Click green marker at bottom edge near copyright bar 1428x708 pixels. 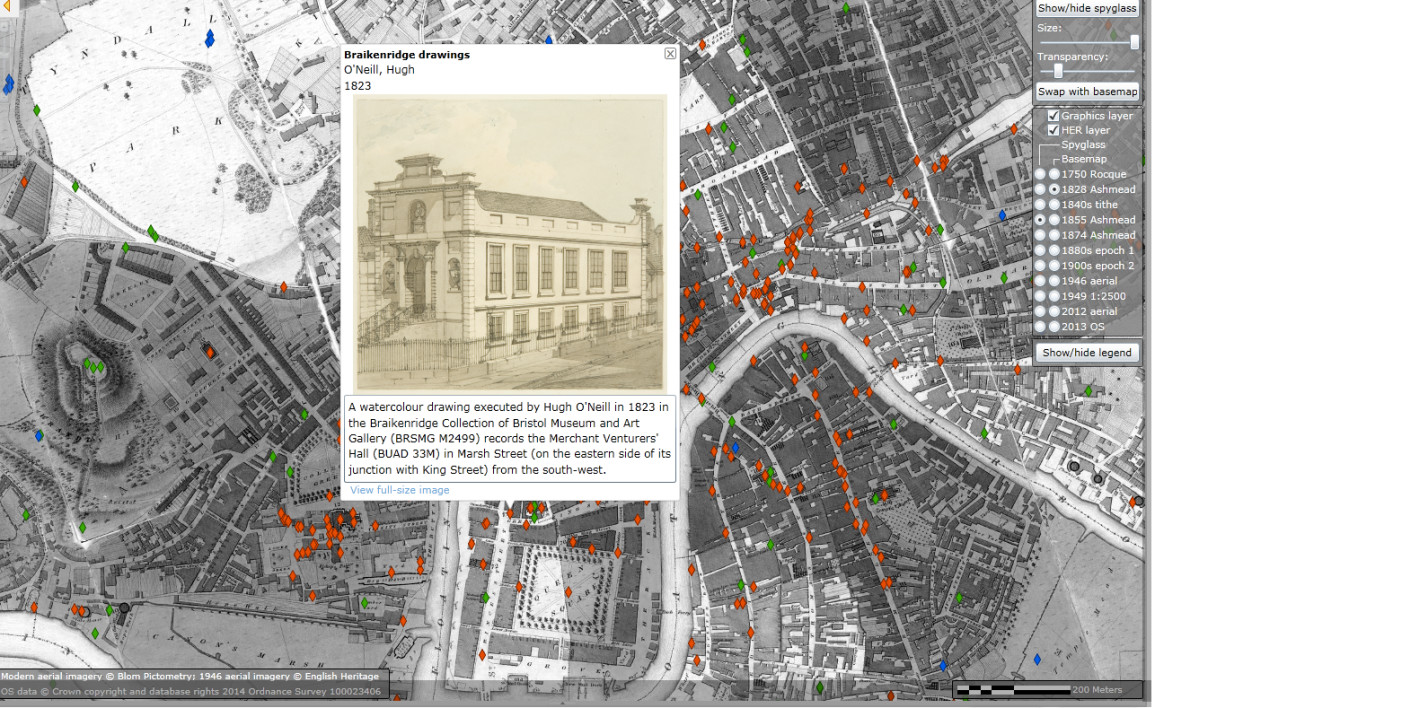coord(819,687)
